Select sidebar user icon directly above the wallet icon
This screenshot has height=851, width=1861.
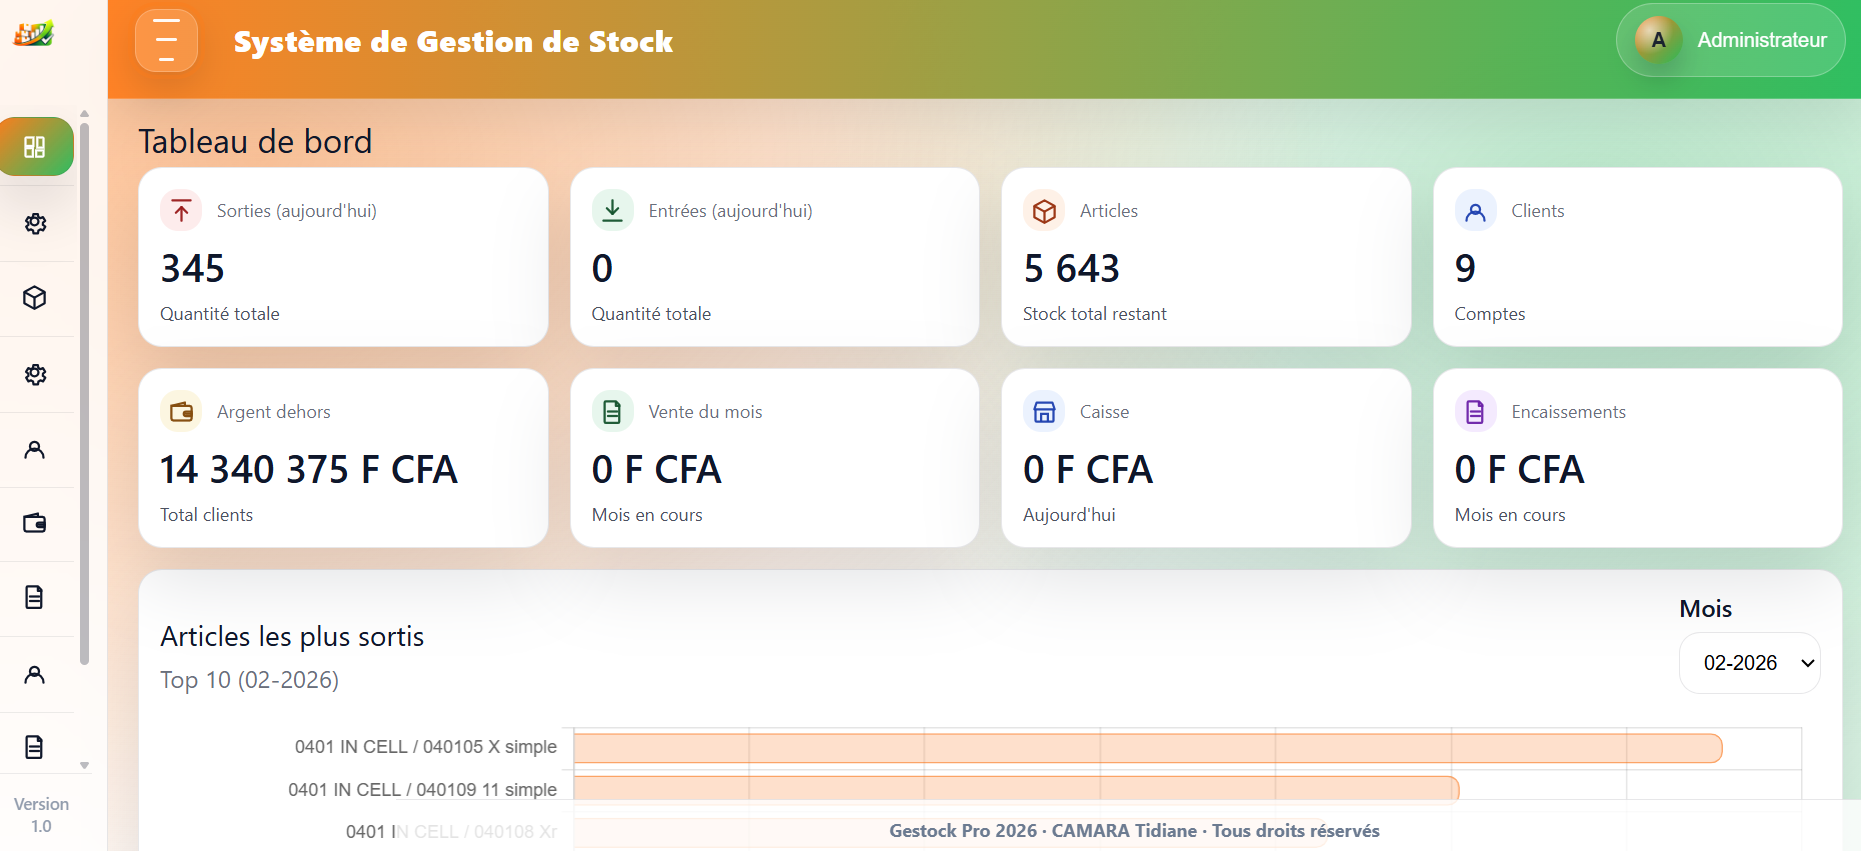click(35, 449)
